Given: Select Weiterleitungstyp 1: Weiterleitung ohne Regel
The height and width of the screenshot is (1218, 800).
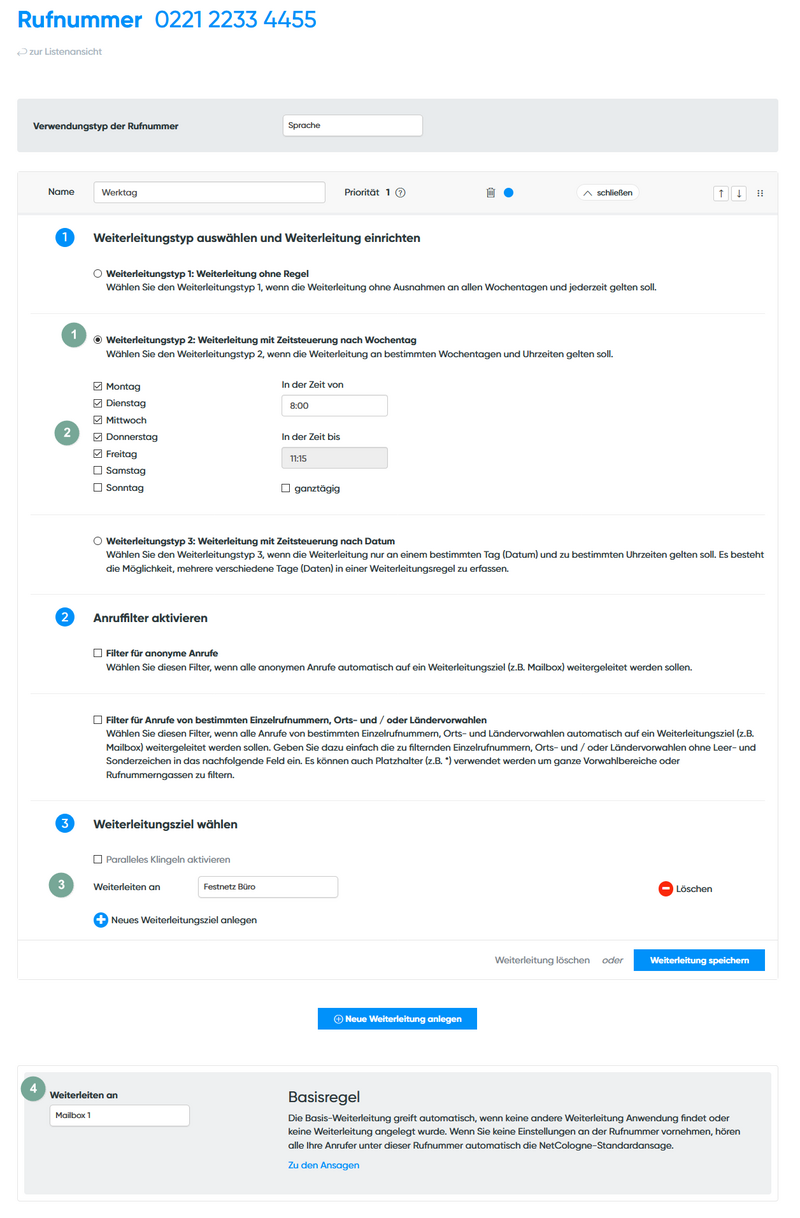Looking at the screenshot, I should (97, 272).
